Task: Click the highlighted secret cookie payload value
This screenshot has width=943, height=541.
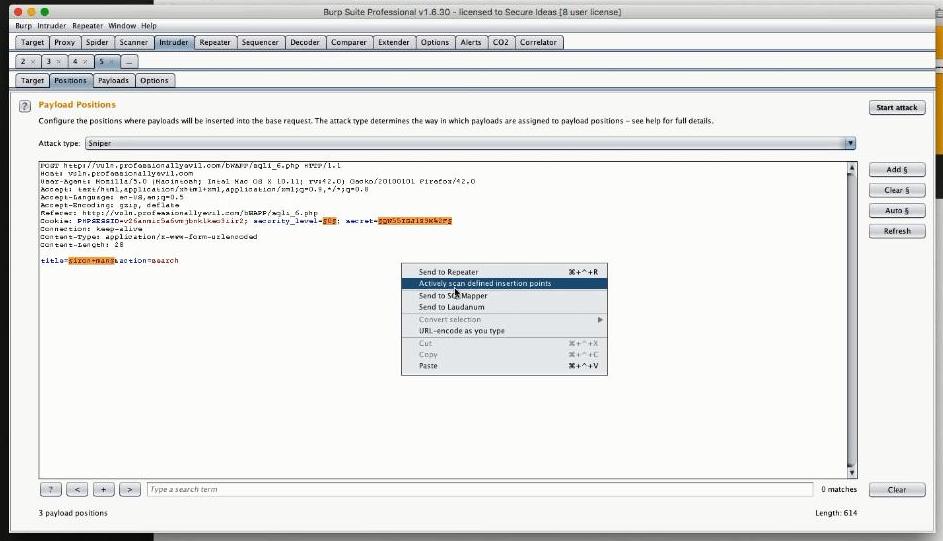Action: click(414, 221)
